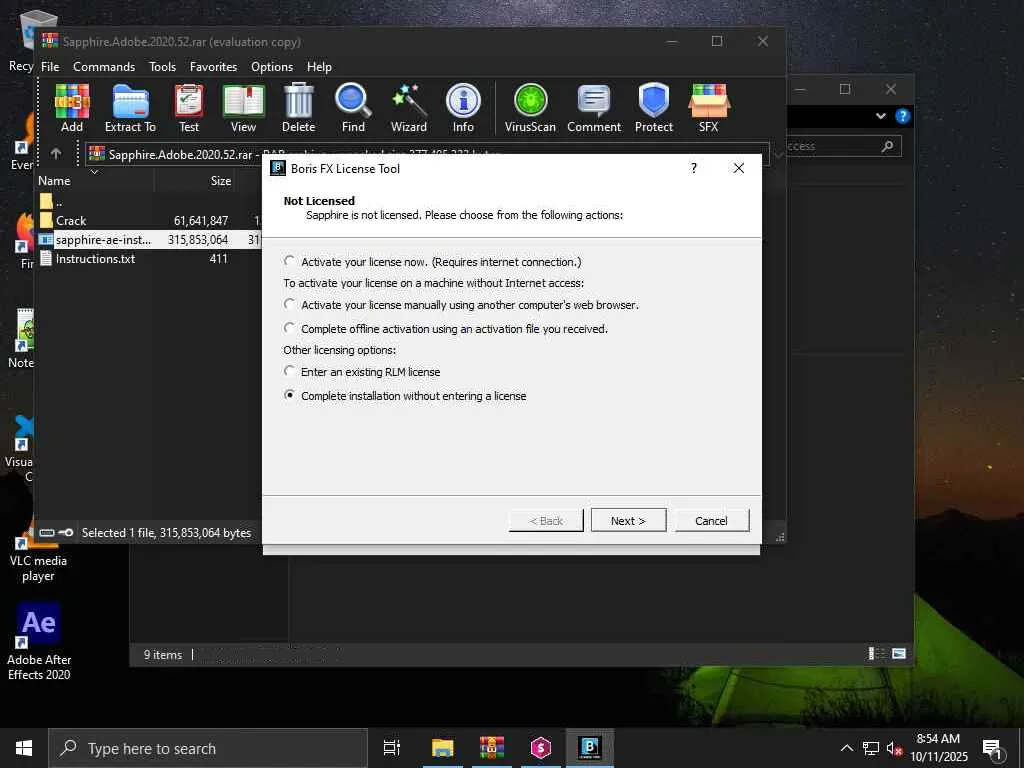Open Task View from taskbar
The height and width of the screenshot is (768, 1024).
pos(392,748)
